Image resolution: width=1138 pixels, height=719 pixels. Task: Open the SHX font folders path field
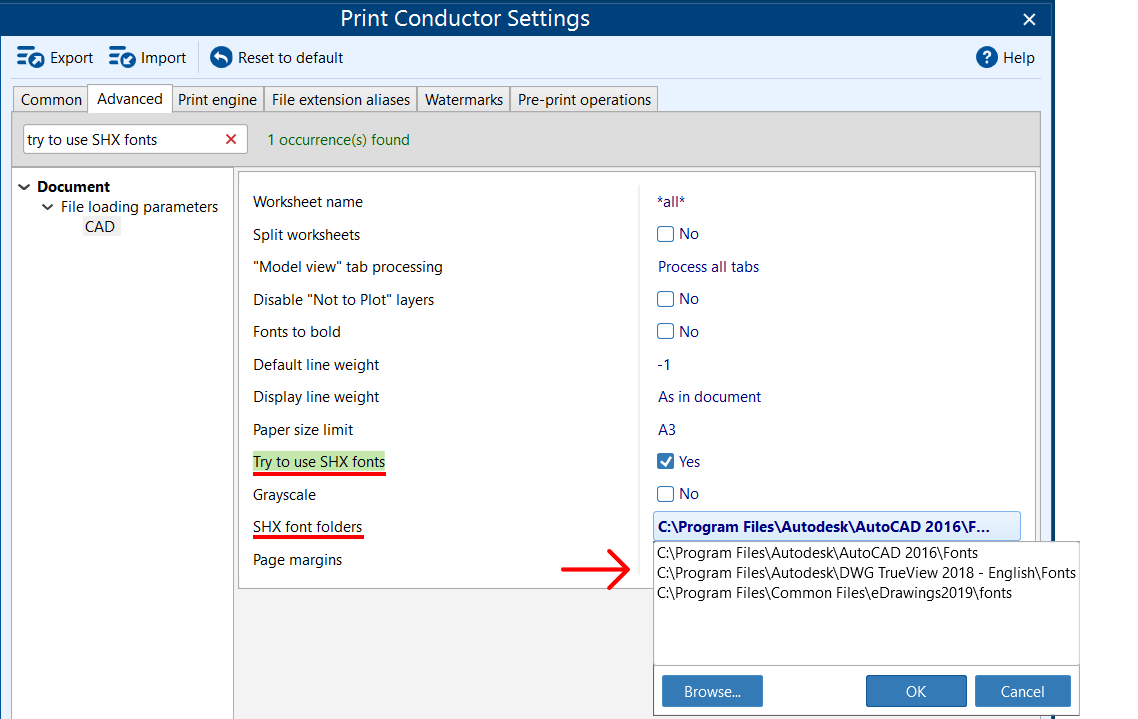point(836,527)
